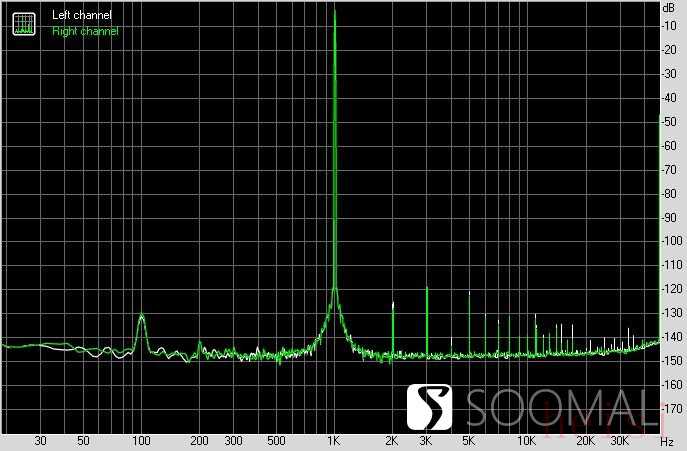687x451 pixels.
Task: Select the Right channel legend label
Action: (x=85, y=32)
